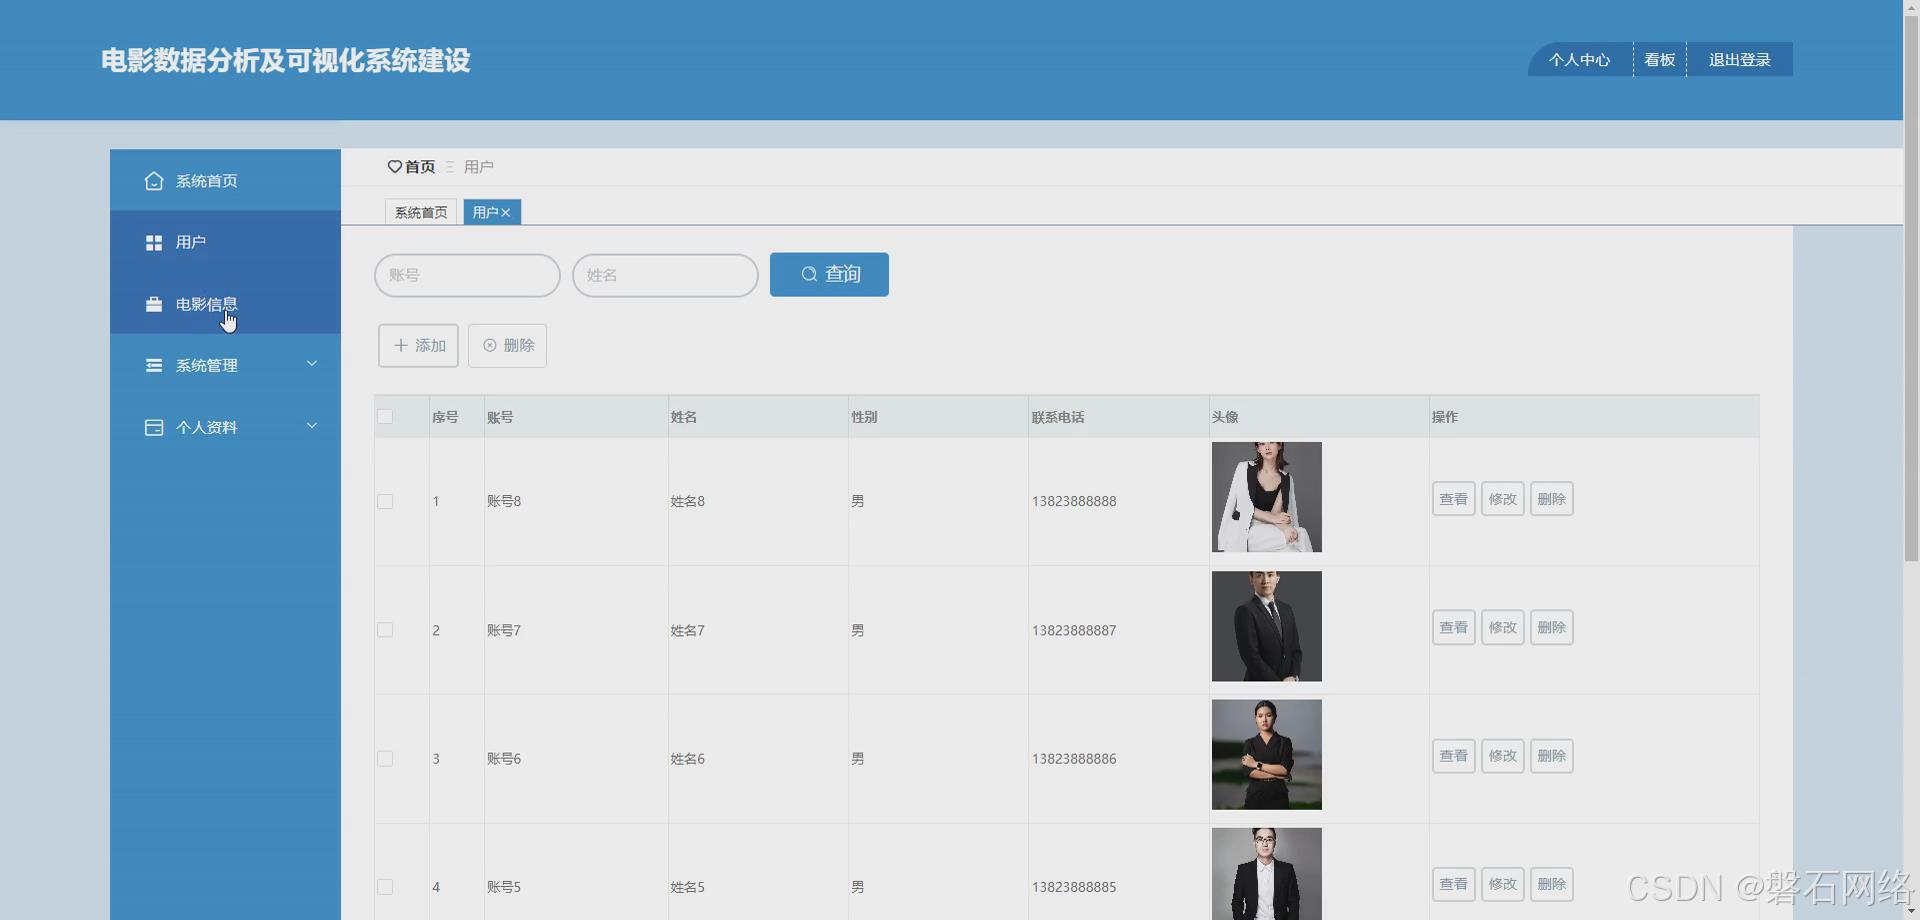Screen dimensions: 1920x920
Task: Click 退出登录 to log out
Action: point(1739,60)
